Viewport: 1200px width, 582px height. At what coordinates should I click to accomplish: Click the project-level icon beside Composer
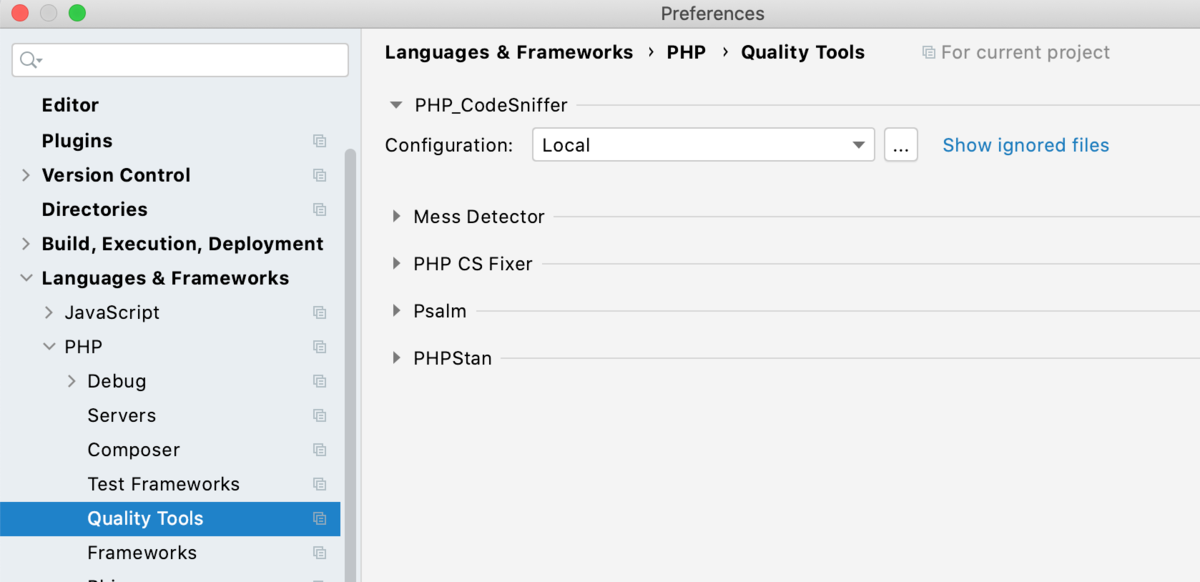tap(320, 450)
